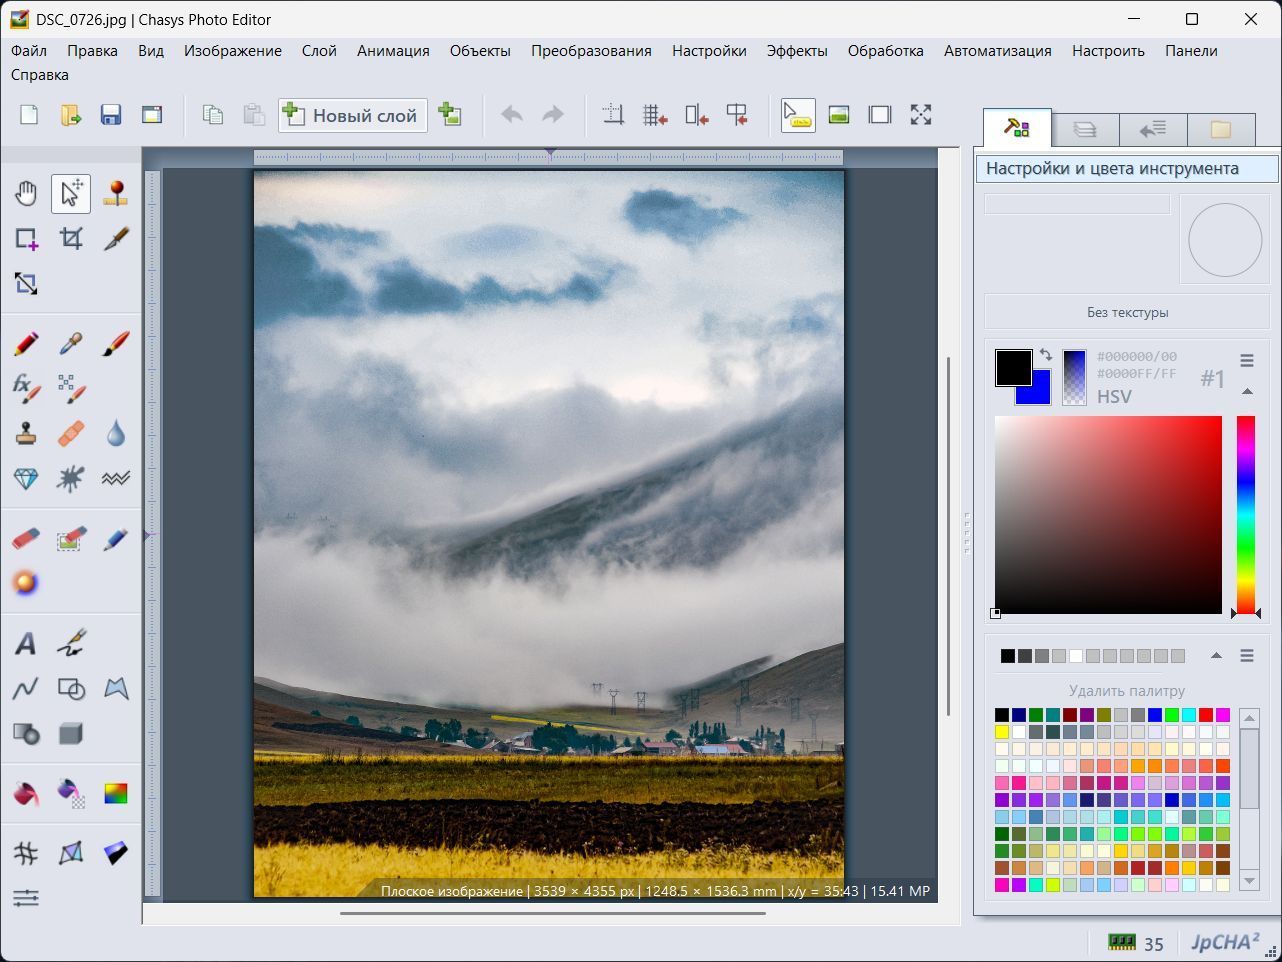Open the Справка menu
The height and width of the screenshot is (962, 1282).
40,74
